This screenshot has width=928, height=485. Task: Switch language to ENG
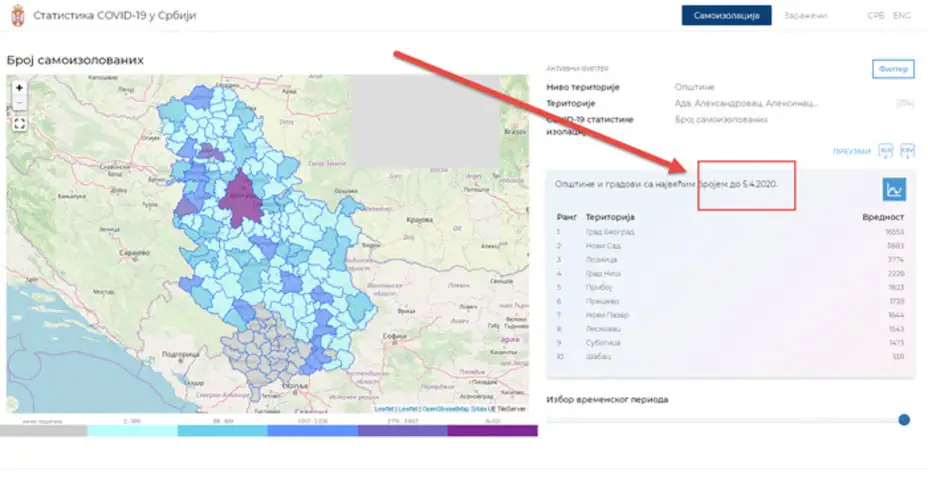click(902, 16)
